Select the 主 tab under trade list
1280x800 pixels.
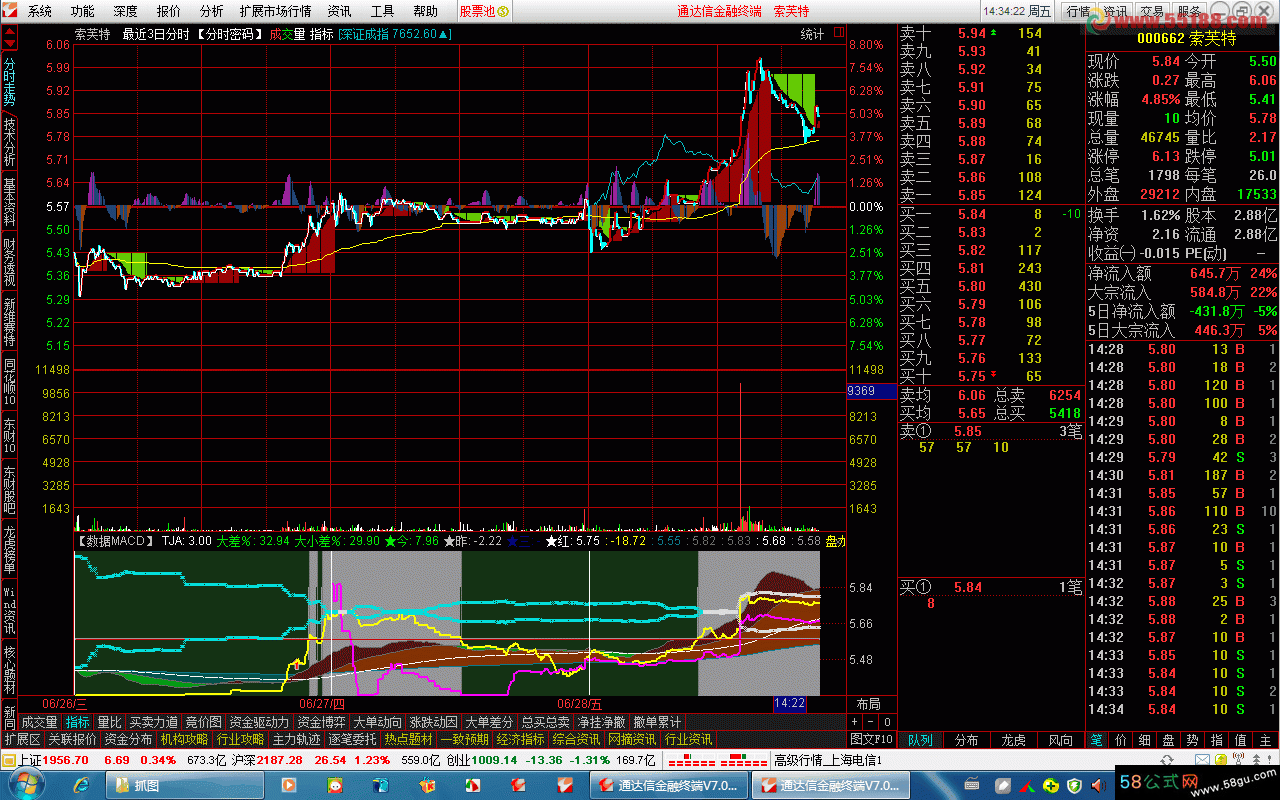click(1266, 740)
